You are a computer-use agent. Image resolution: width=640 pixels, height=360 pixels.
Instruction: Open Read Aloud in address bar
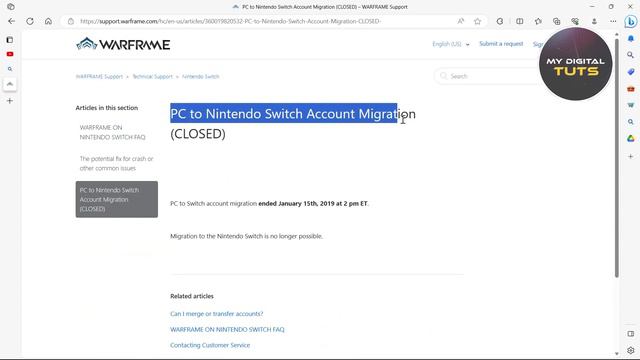460,21
